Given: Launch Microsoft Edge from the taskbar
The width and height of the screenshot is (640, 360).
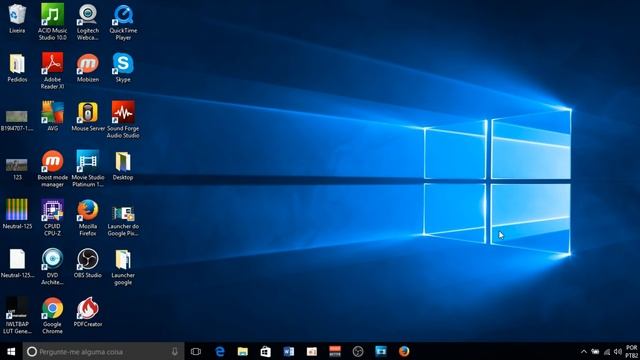Looking at the screenshot, I should pos(220,351).
